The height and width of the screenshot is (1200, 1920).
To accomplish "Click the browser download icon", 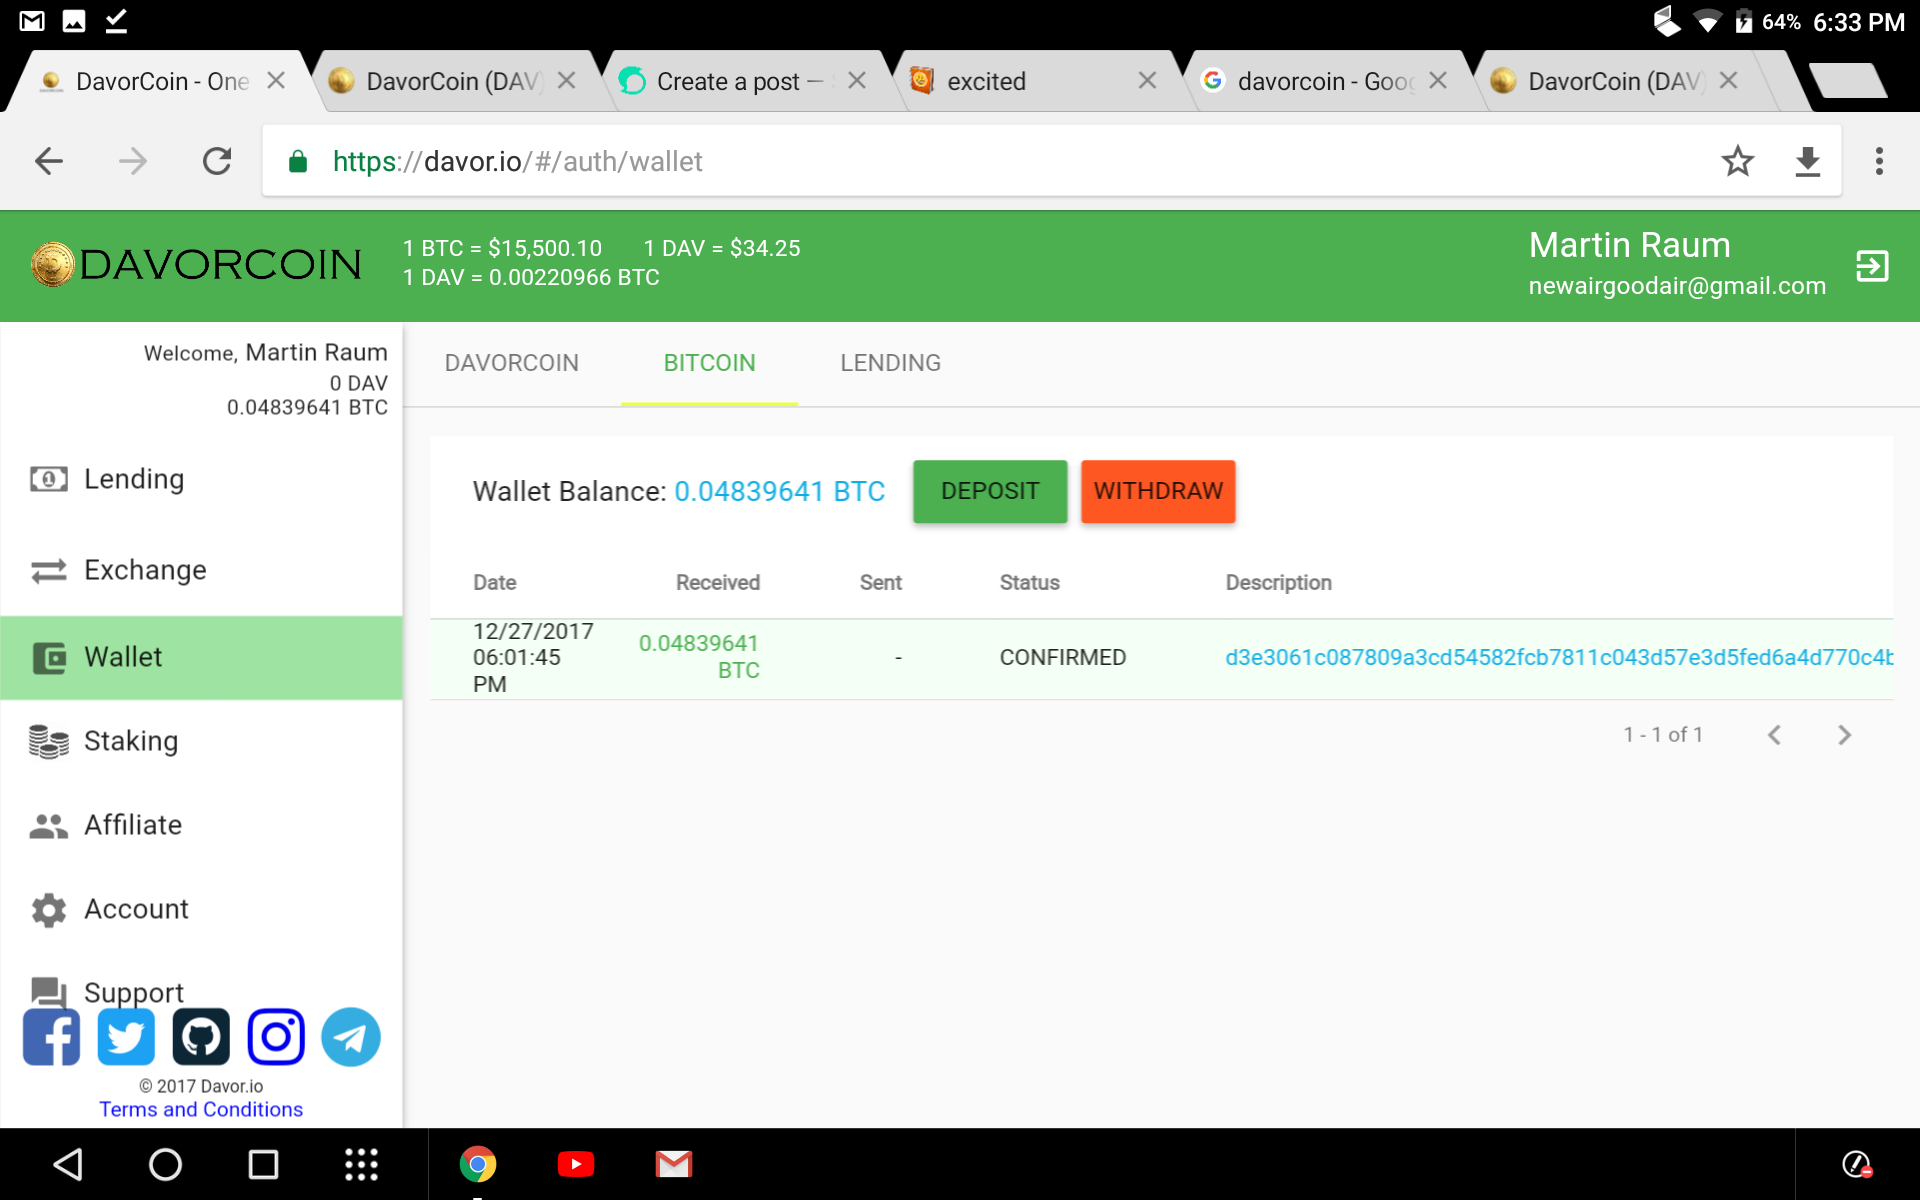I will pyautogui.click(x=1808, y=161).
